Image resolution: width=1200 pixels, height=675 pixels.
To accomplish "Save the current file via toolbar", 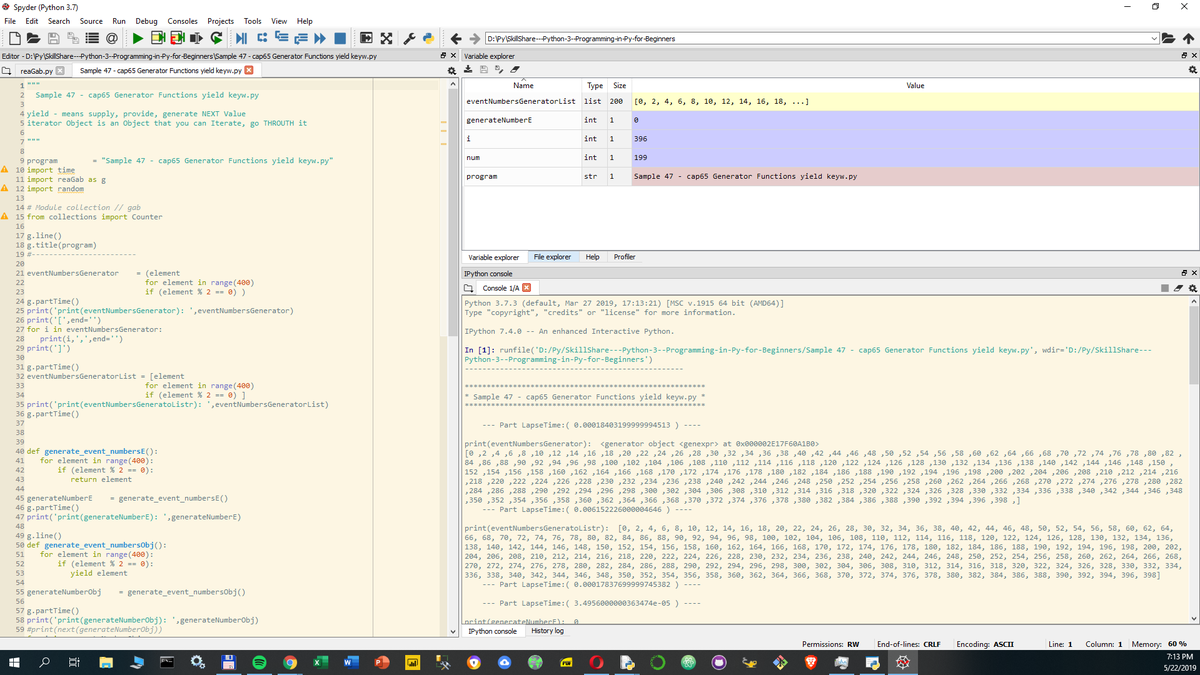I will 53,38.
